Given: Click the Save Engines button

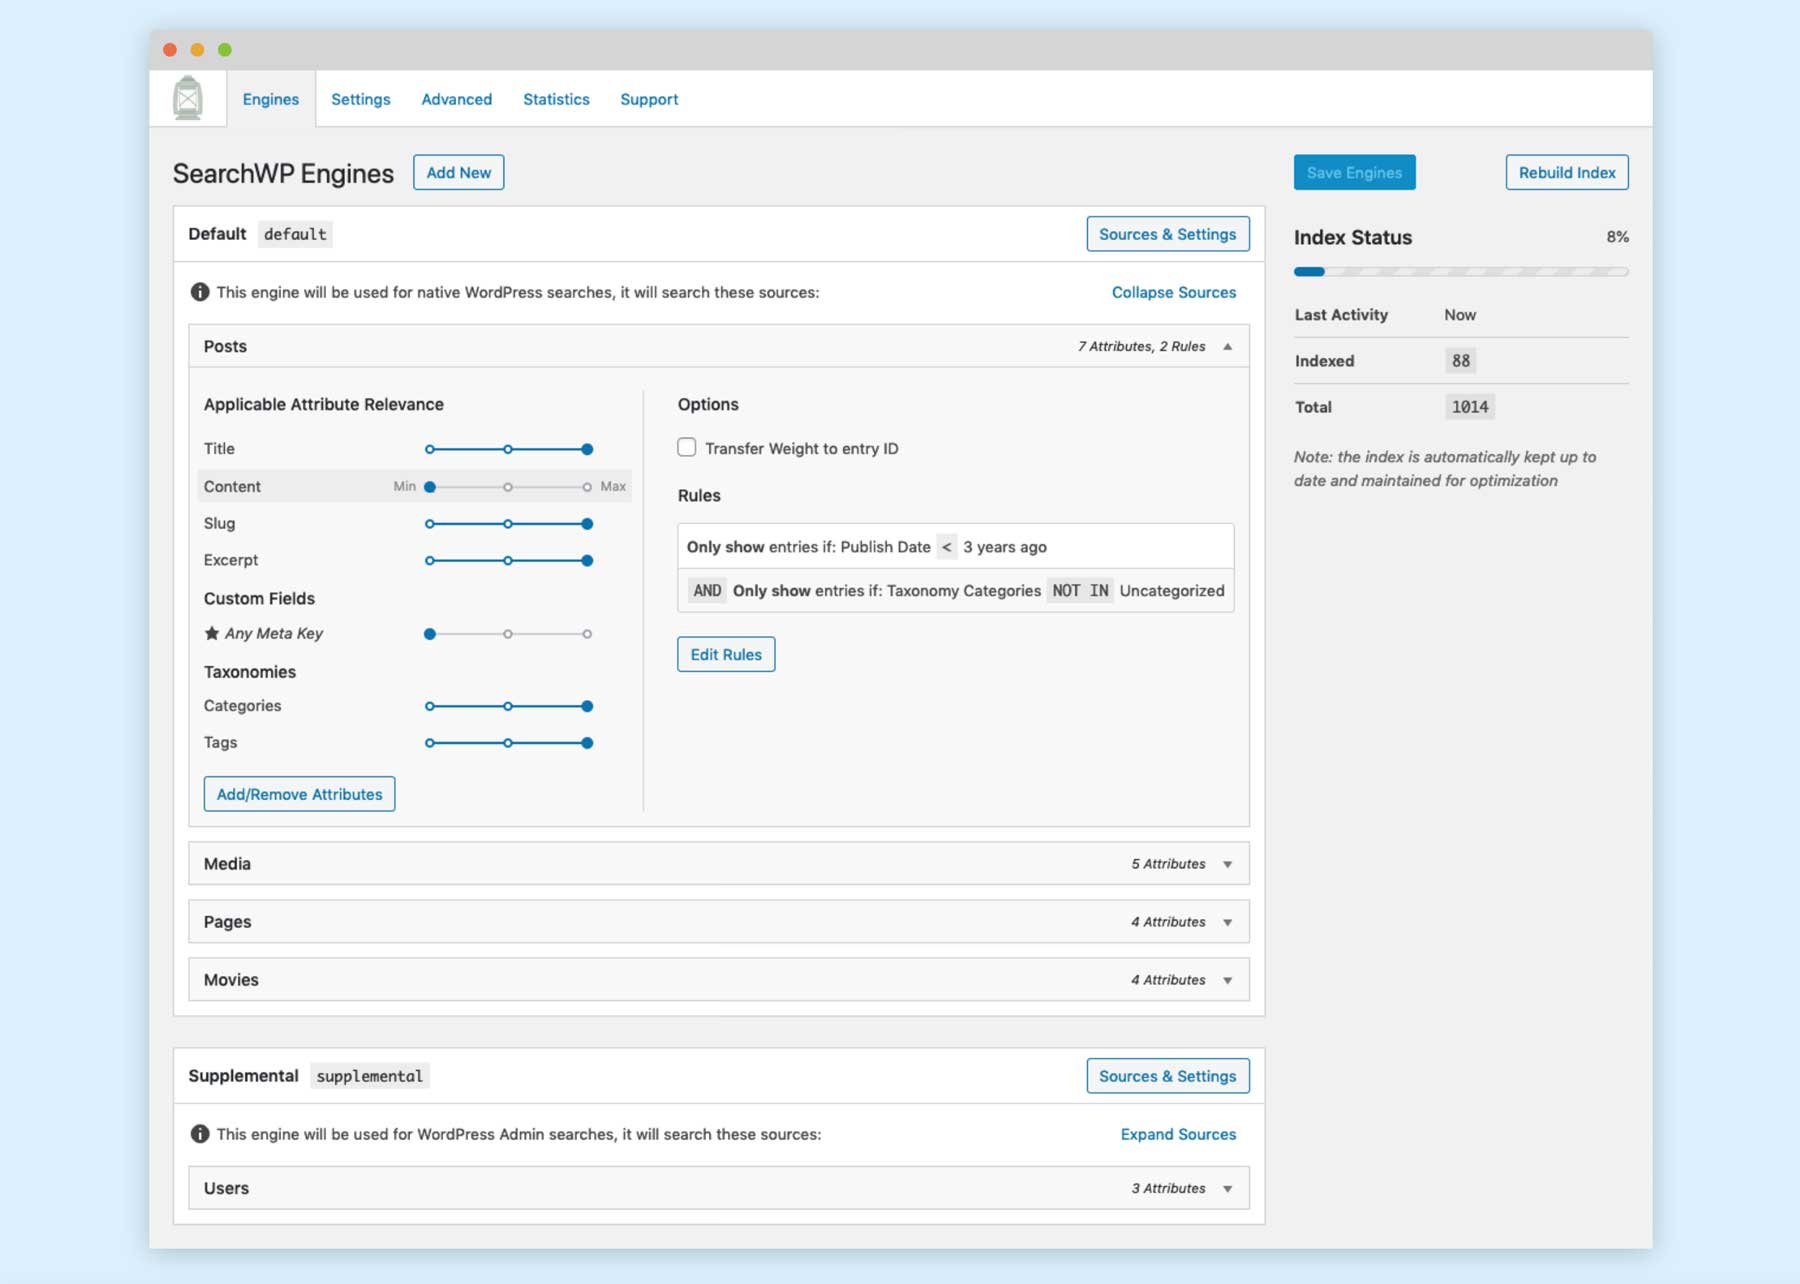Looking at the screenshot, I should click(1354, 172).
